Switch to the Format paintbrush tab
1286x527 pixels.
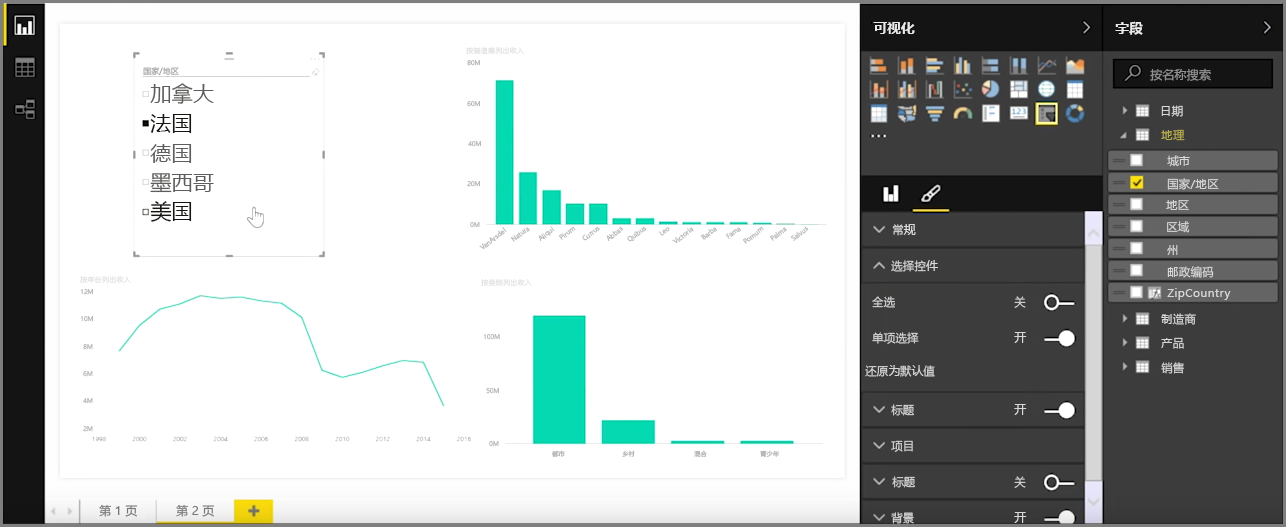coord(930,194)
